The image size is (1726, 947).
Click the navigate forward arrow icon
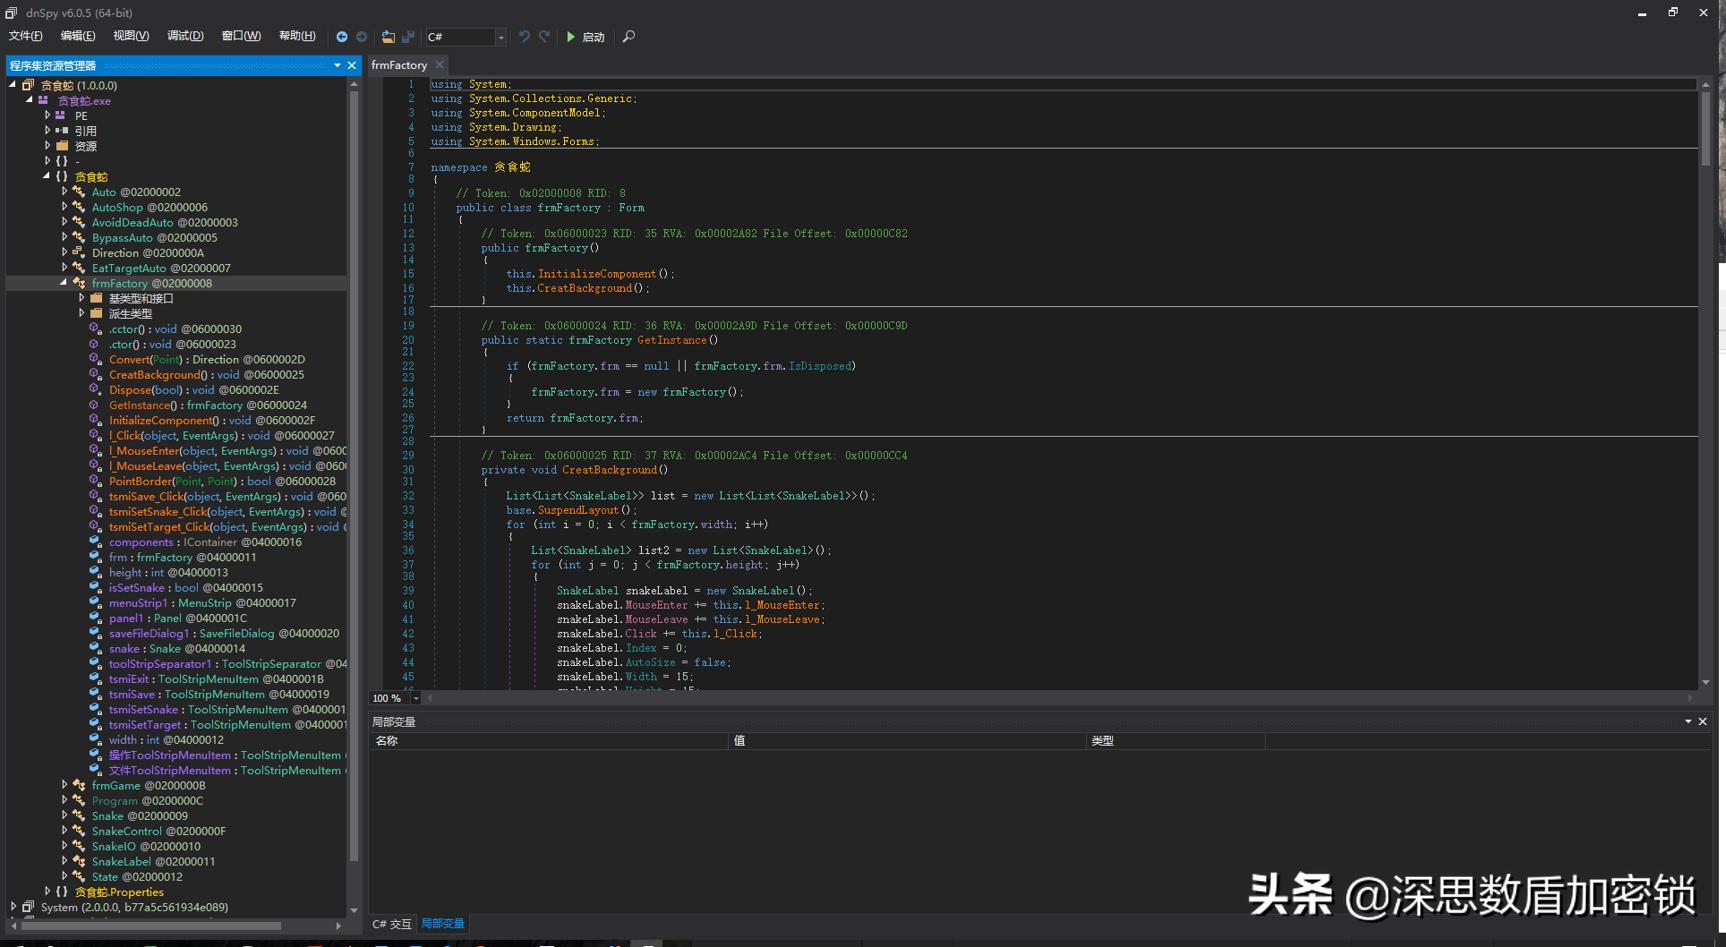[x=362, y=37]
